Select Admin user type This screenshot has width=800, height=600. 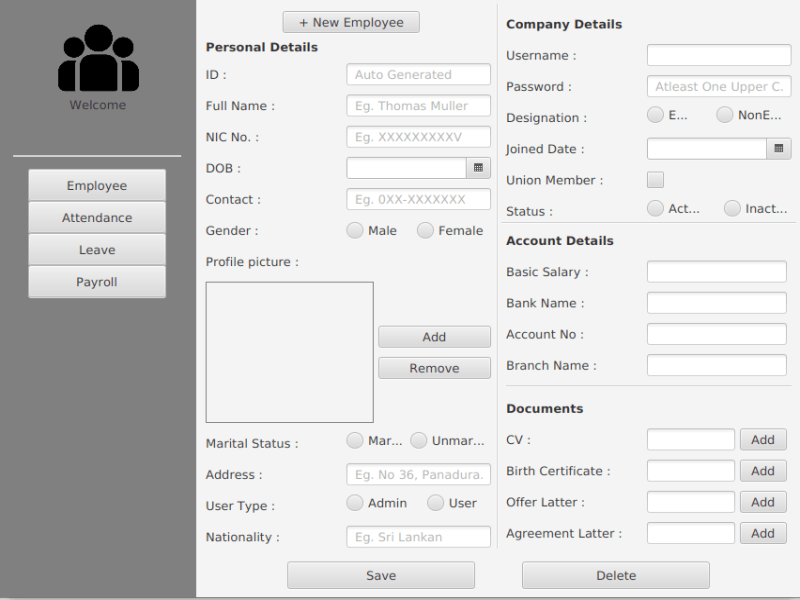click(355, 503)
